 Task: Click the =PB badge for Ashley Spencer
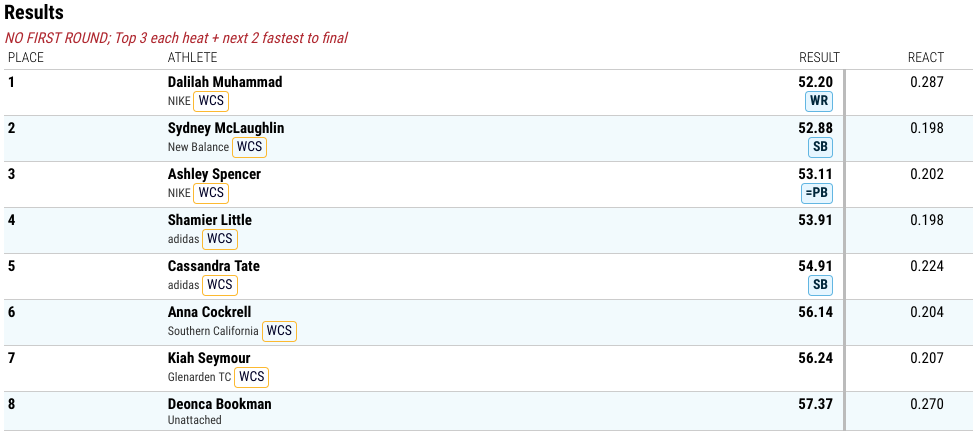coord(816,193)
